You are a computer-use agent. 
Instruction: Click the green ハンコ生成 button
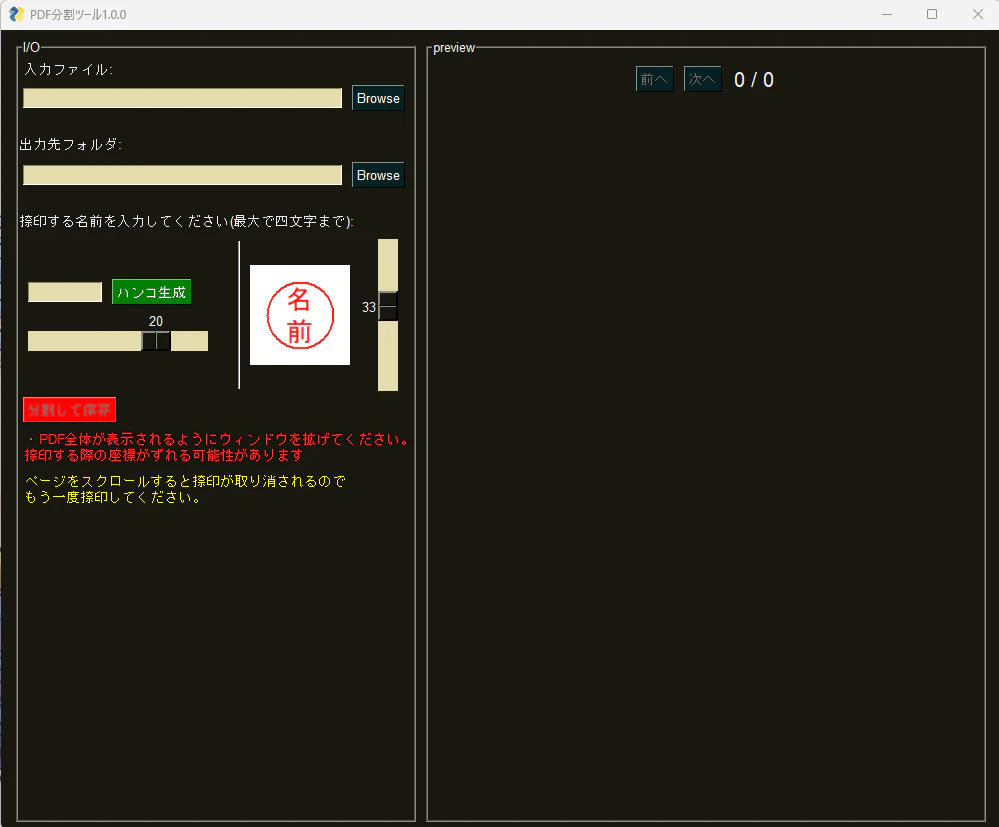click(x=152, y=292)
